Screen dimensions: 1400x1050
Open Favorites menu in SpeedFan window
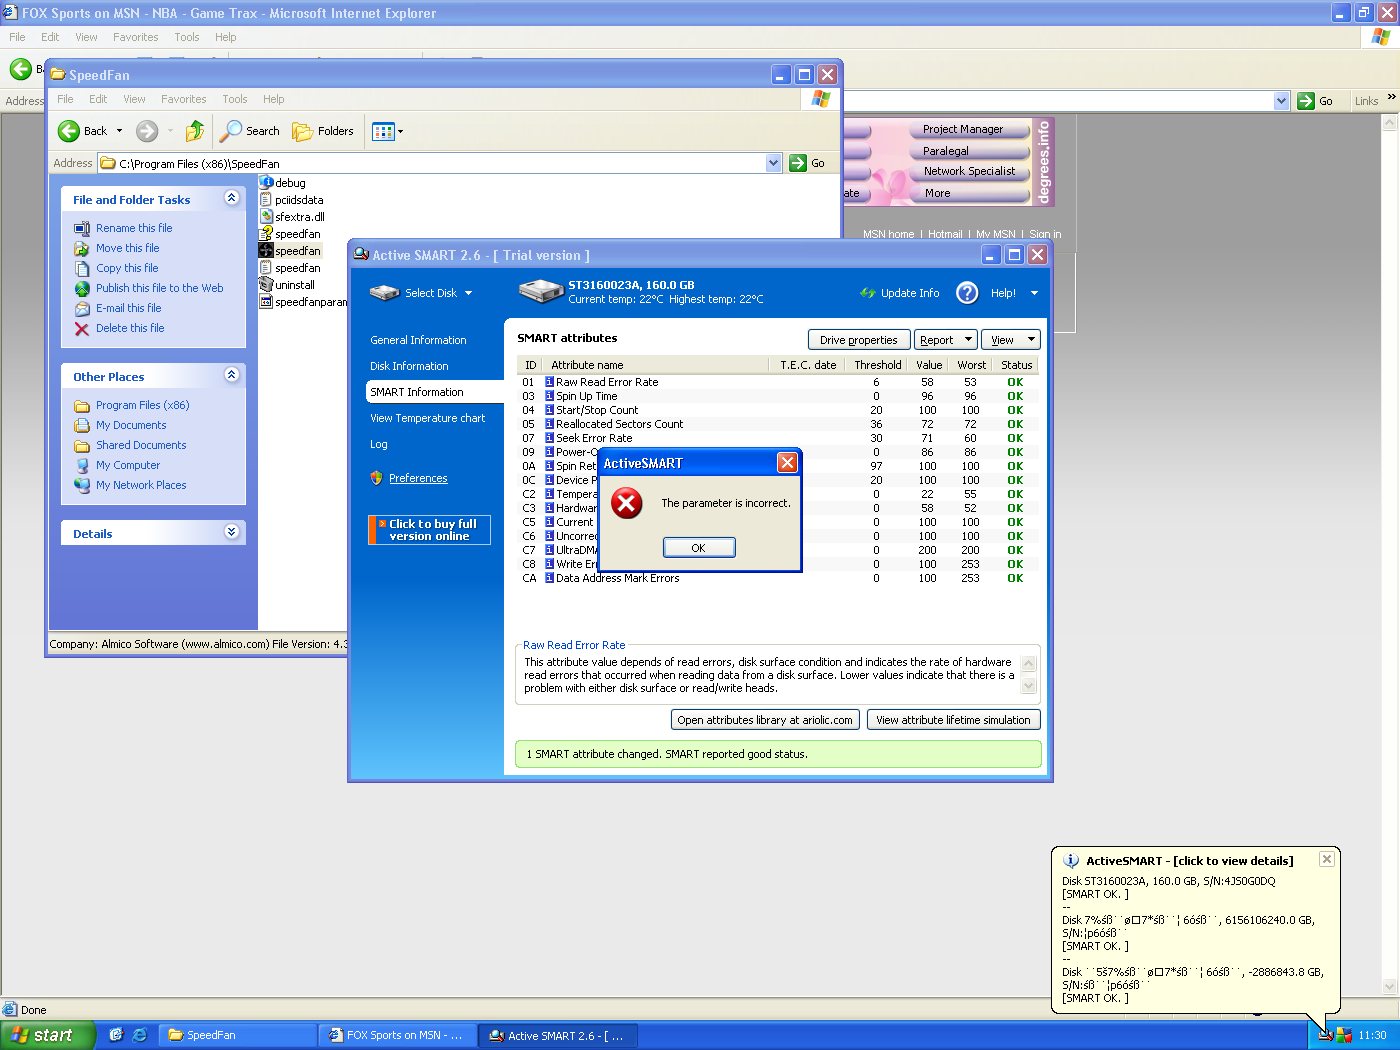pos(183,99)
